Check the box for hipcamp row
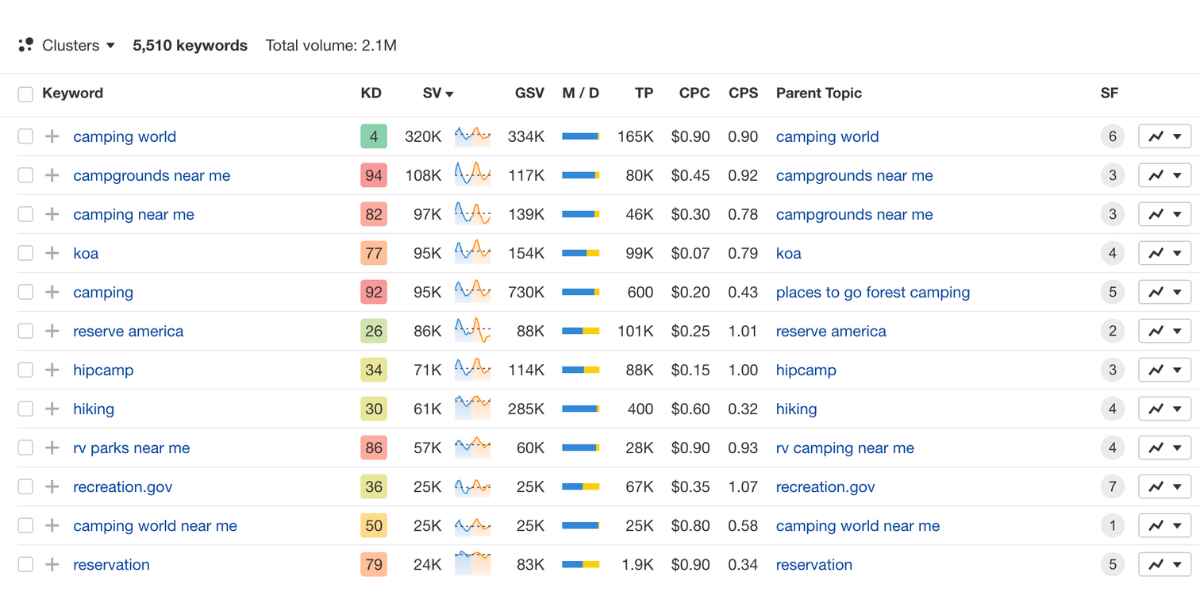The width and height of the screenshot is (1200, 600). [25, 371]
